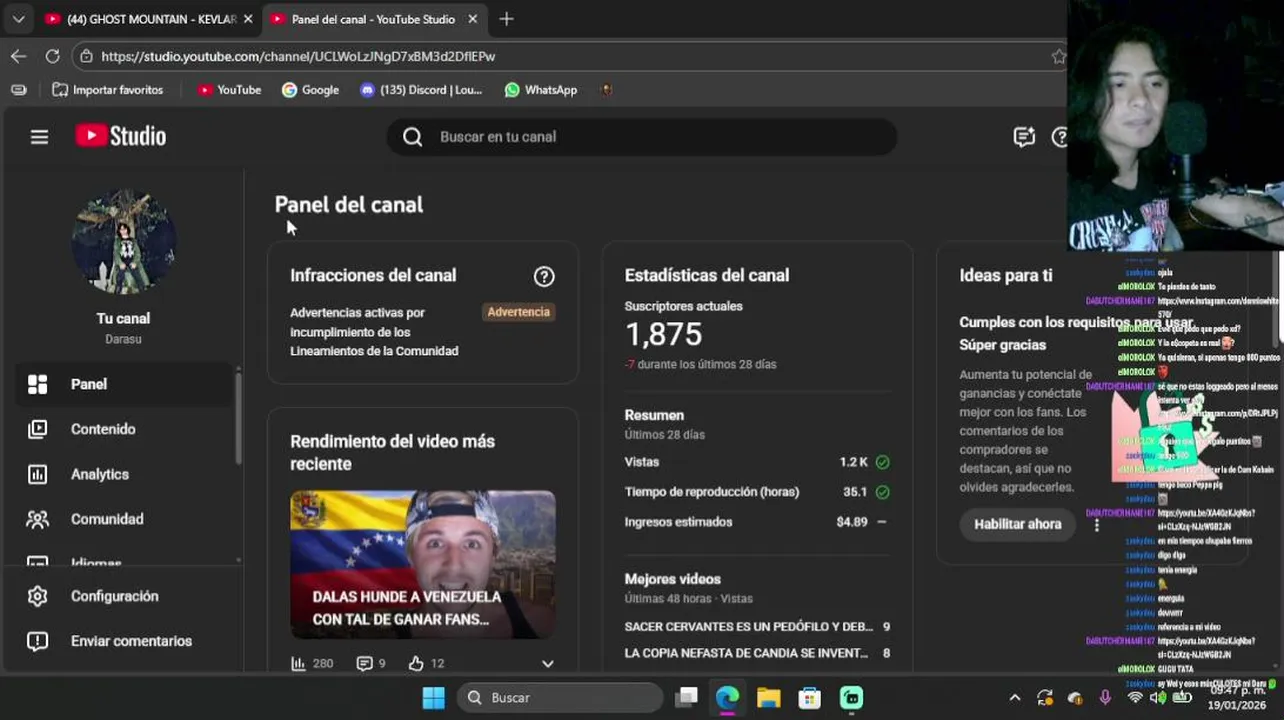This screenshot has width=1284, height=720.
Task: Click the 1,875 subscriber count
Action: coord(664,335)
